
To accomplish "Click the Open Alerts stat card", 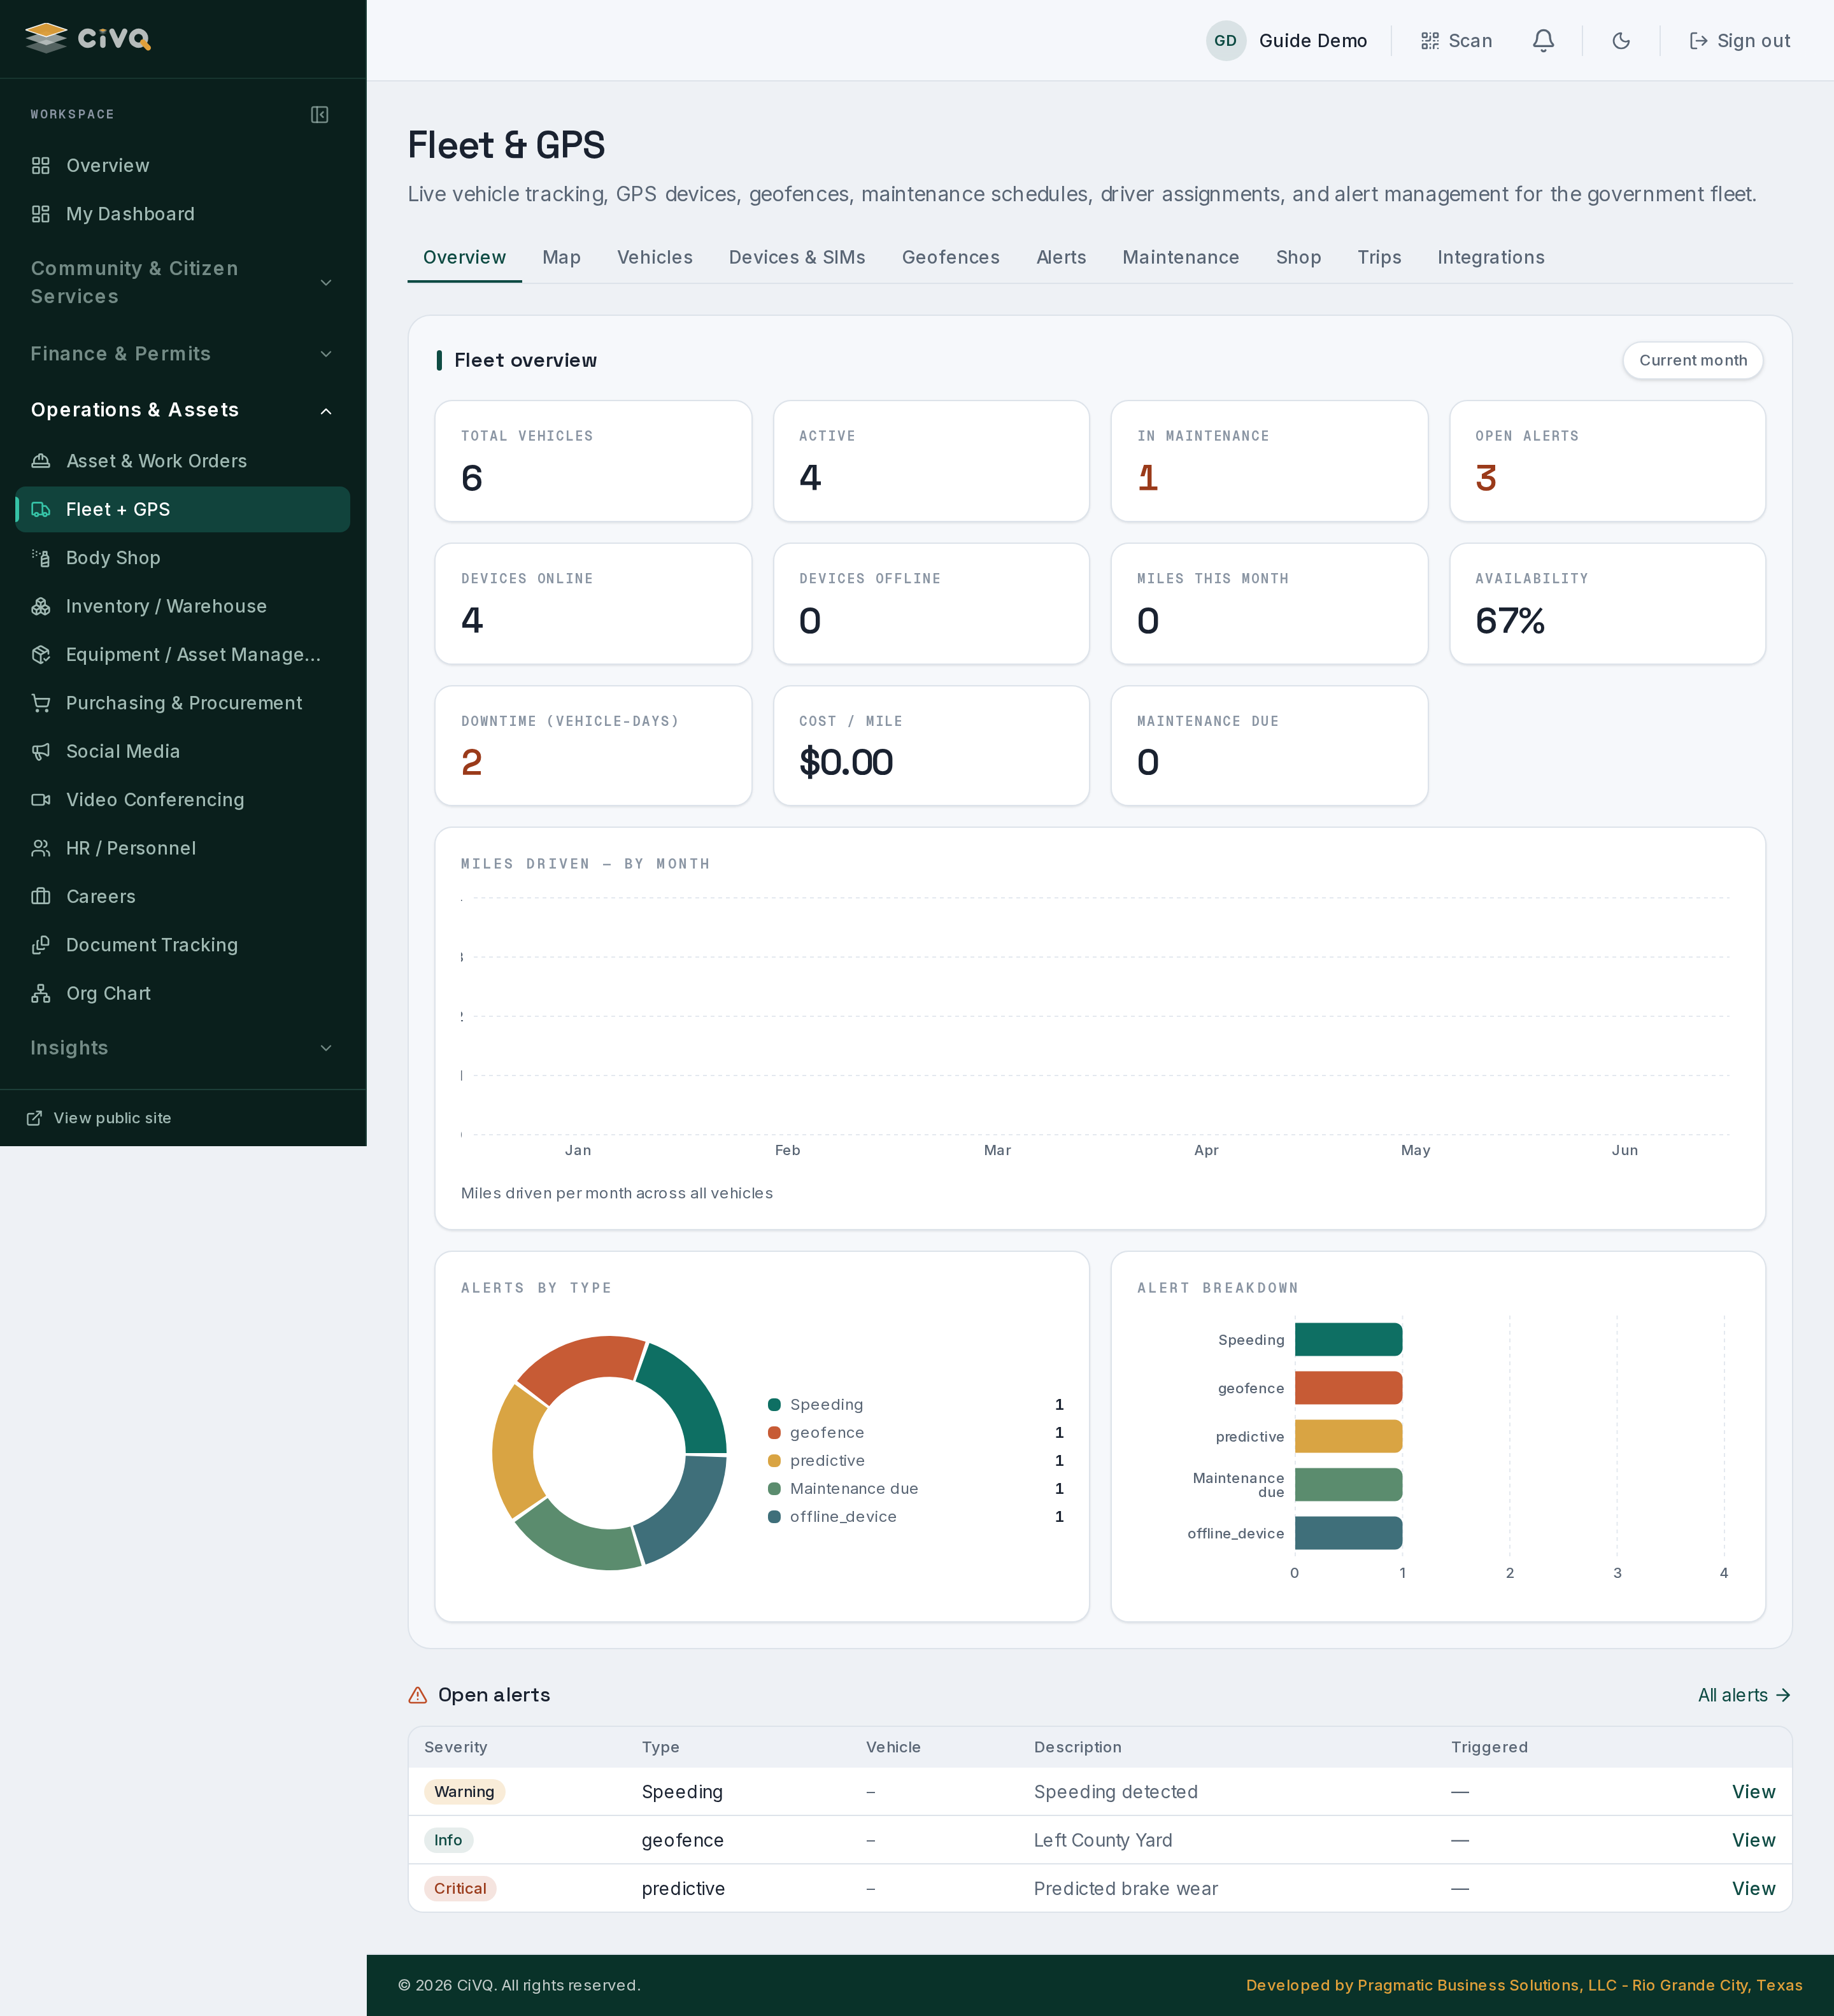I will 1607,461.
